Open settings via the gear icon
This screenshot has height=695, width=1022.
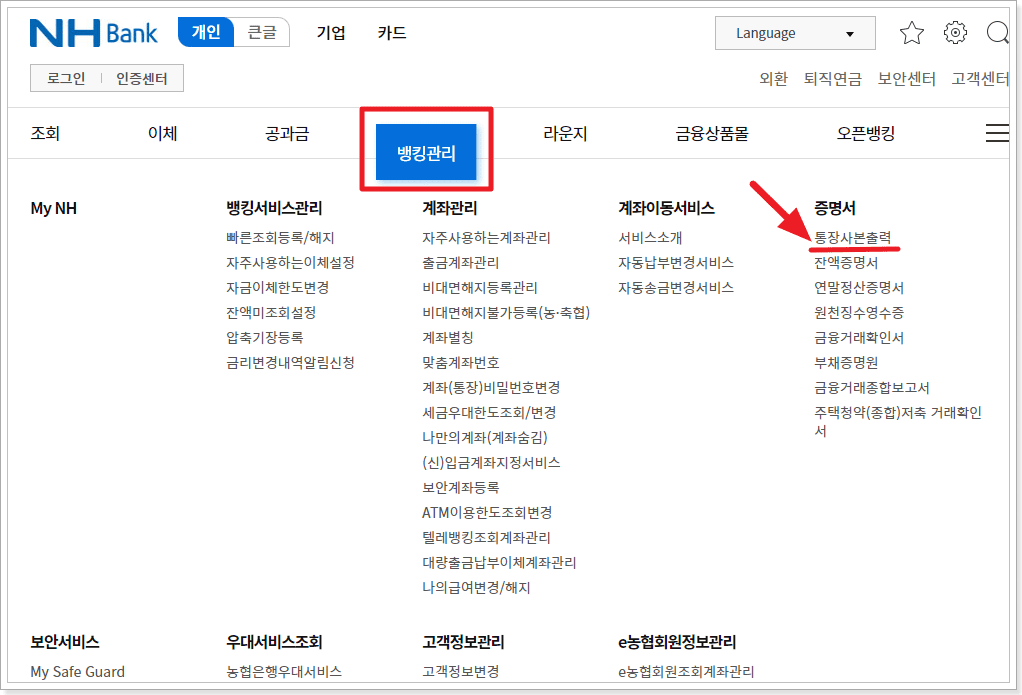[x=955, y=33]
